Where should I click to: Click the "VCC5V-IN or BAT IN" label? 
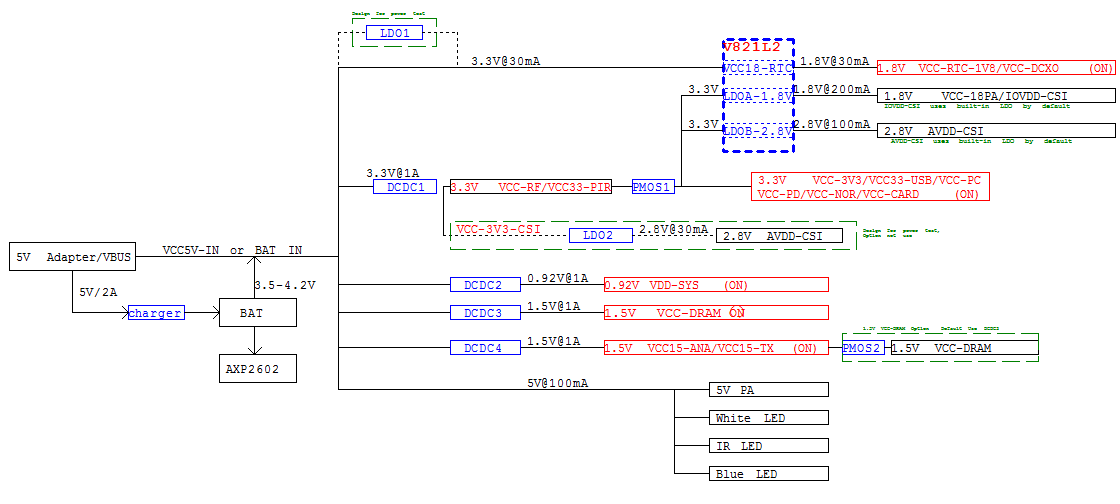232,250
